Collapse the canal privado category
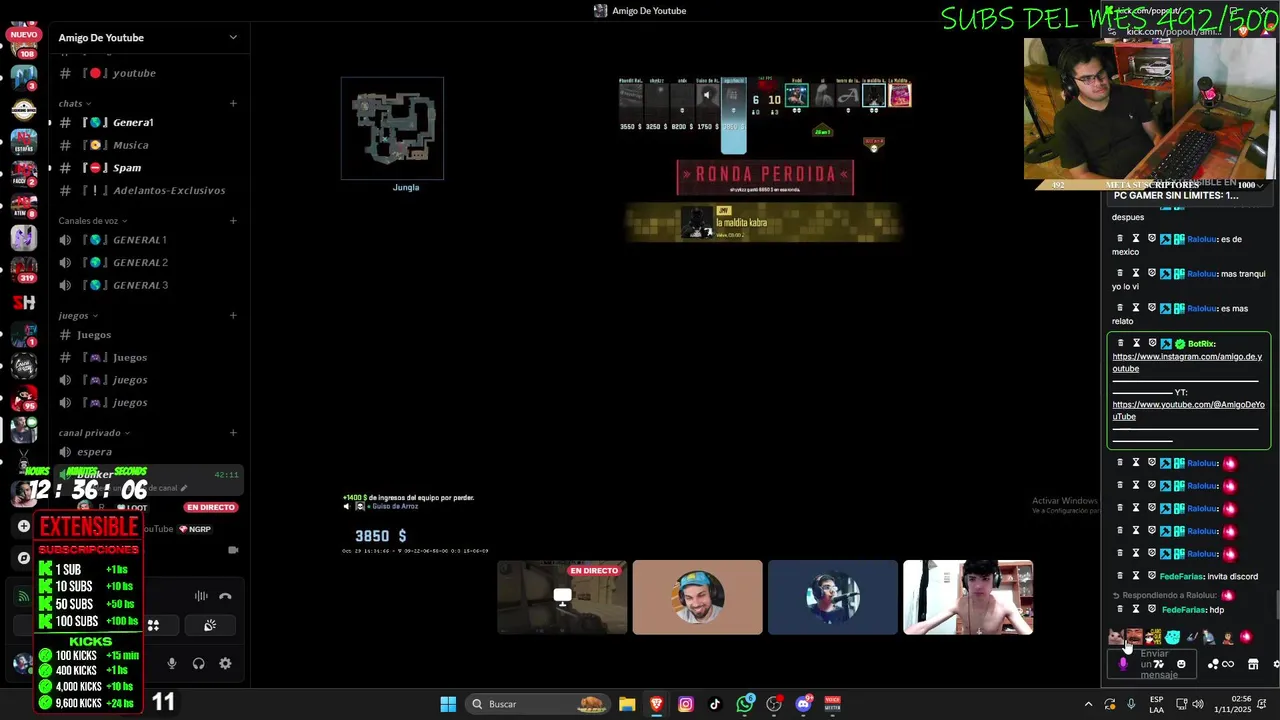Image resolution: width=1280 pixels, height=720 pixels. 93,432
